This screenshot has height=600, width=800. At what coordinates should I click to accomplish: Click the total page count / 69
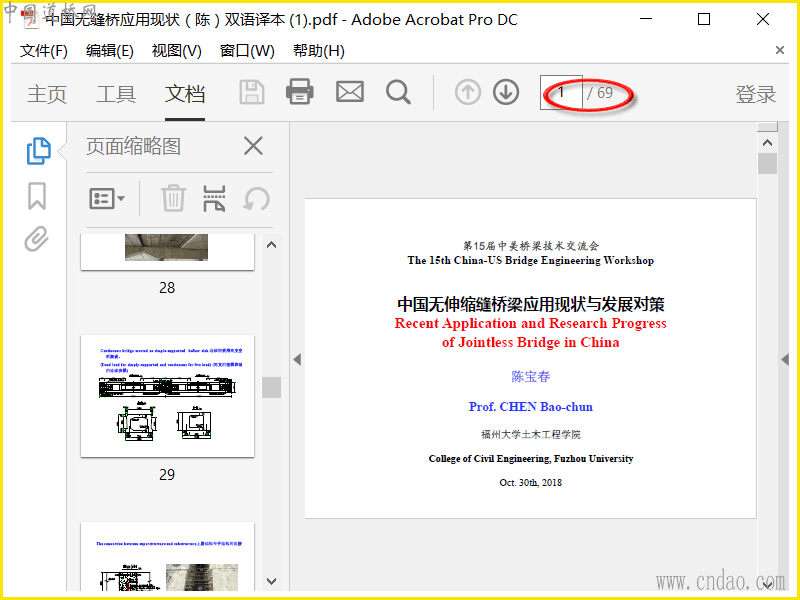[x=600, y=93]
